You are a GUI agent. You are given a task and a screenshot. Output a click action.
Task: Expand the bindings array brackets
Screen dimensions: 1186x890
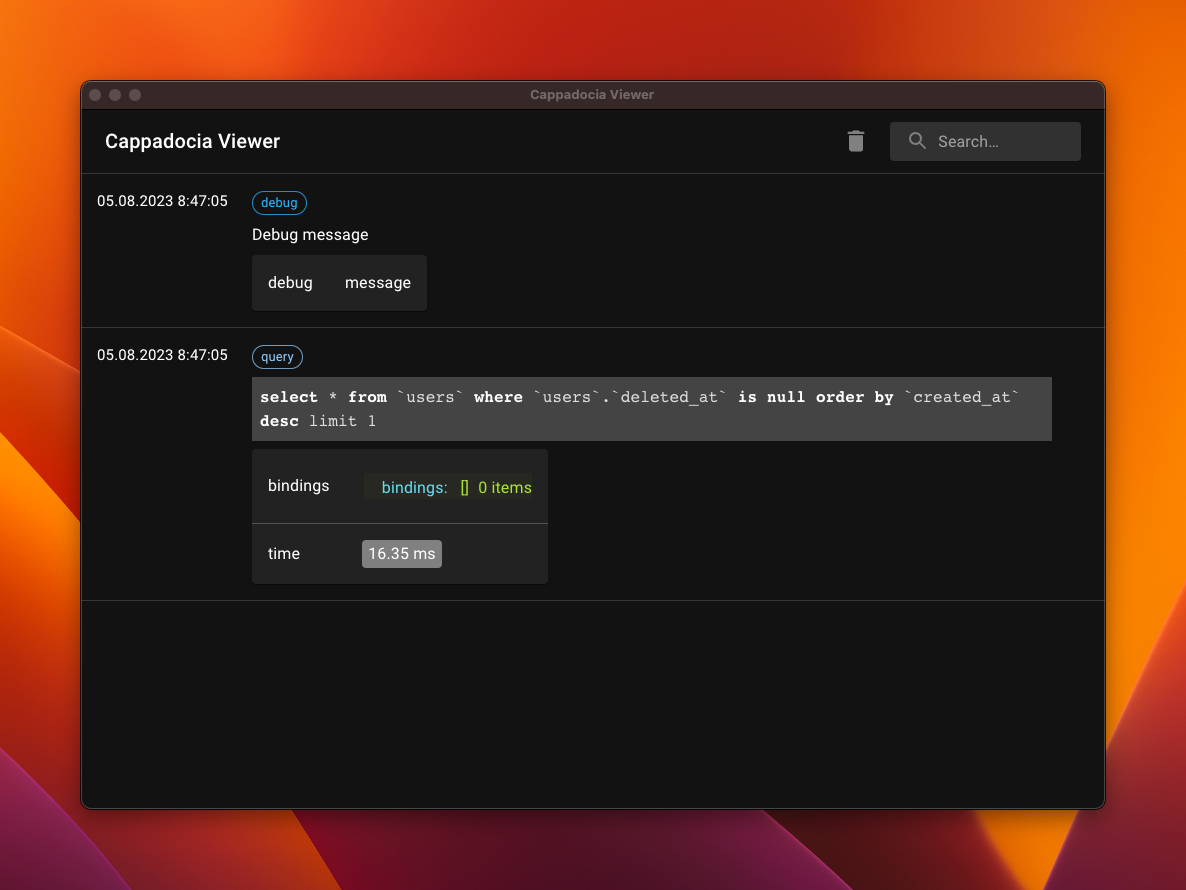click(x=464, y=488)
